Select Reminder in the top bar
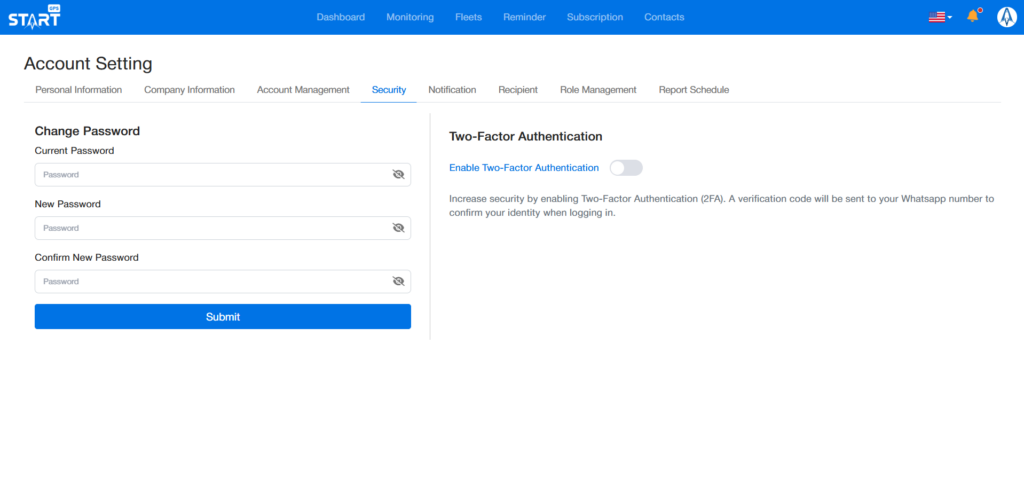Image resolution: width=1024 pixels, height=484 pixels. pos(524,17)
